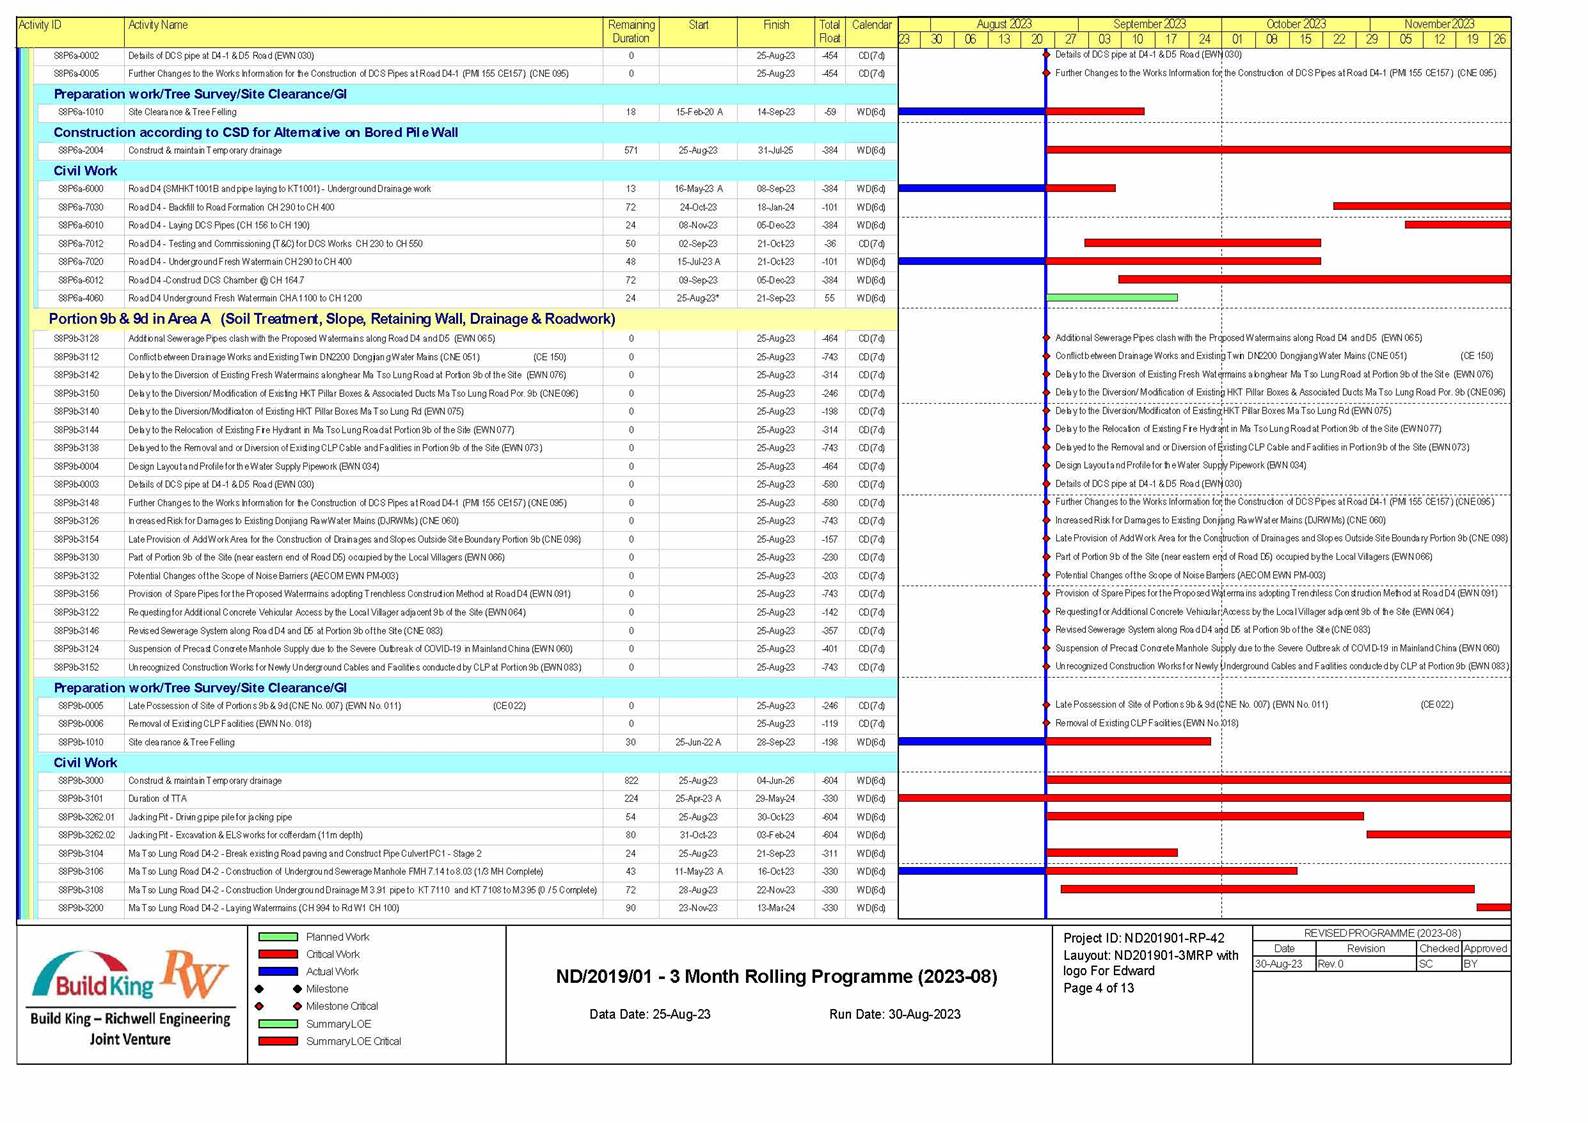
Task: Select activity ID S8P6a-7030
Action: coord(81,207)
